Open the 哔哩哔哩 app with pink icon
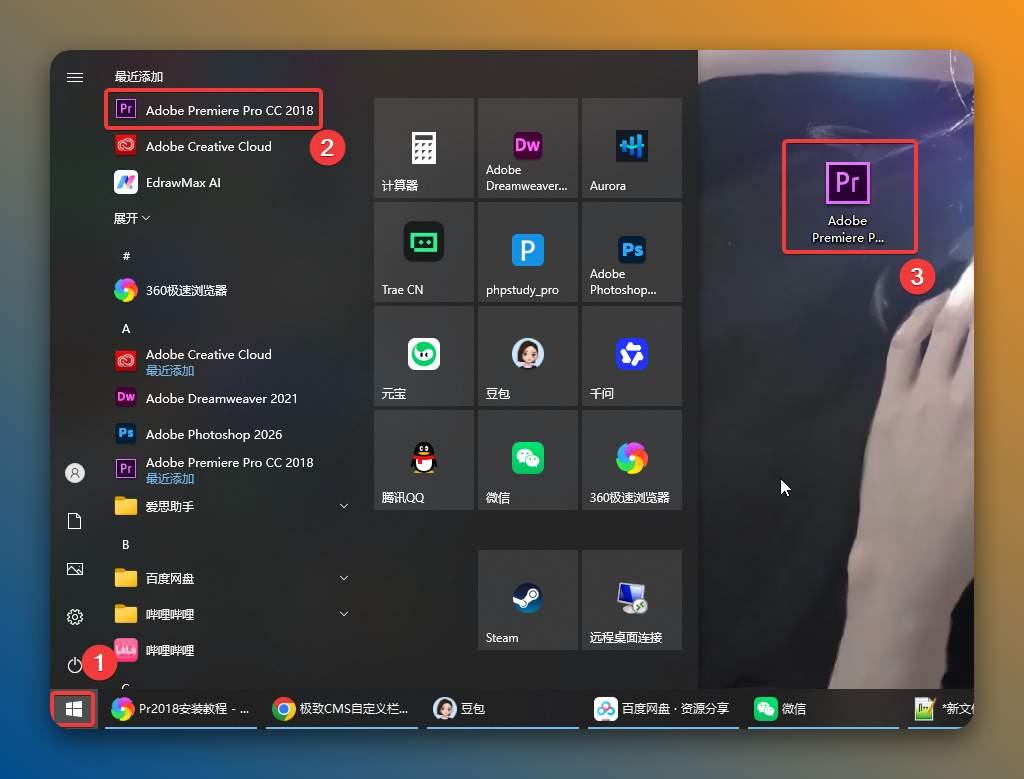1024x779 pixels. [x=154, y=650]
